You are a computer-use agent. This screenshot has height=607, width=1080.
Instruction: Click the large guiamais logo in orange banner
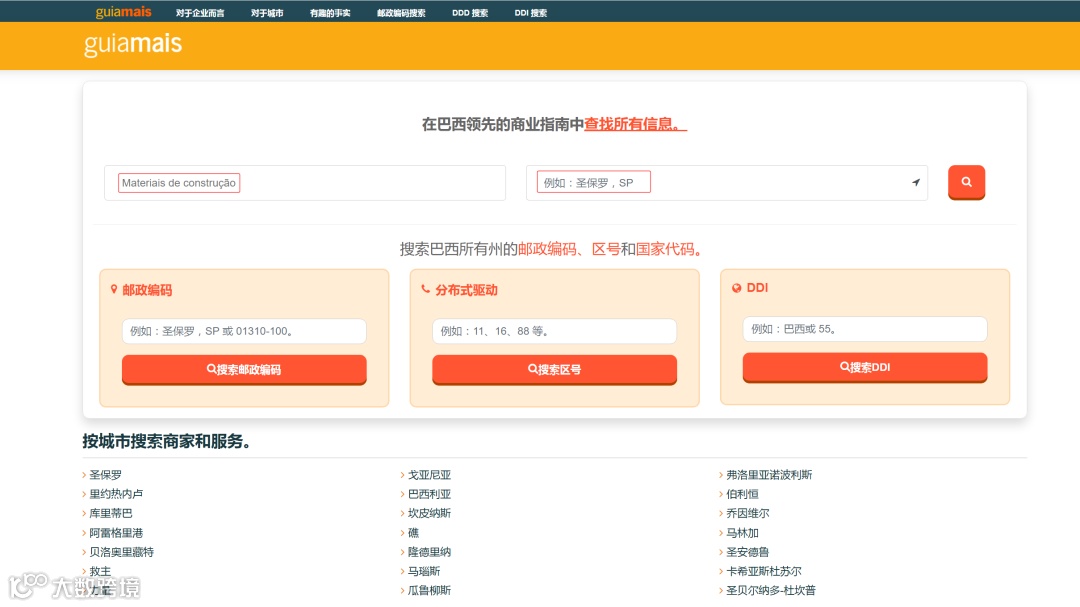(133, 45)
